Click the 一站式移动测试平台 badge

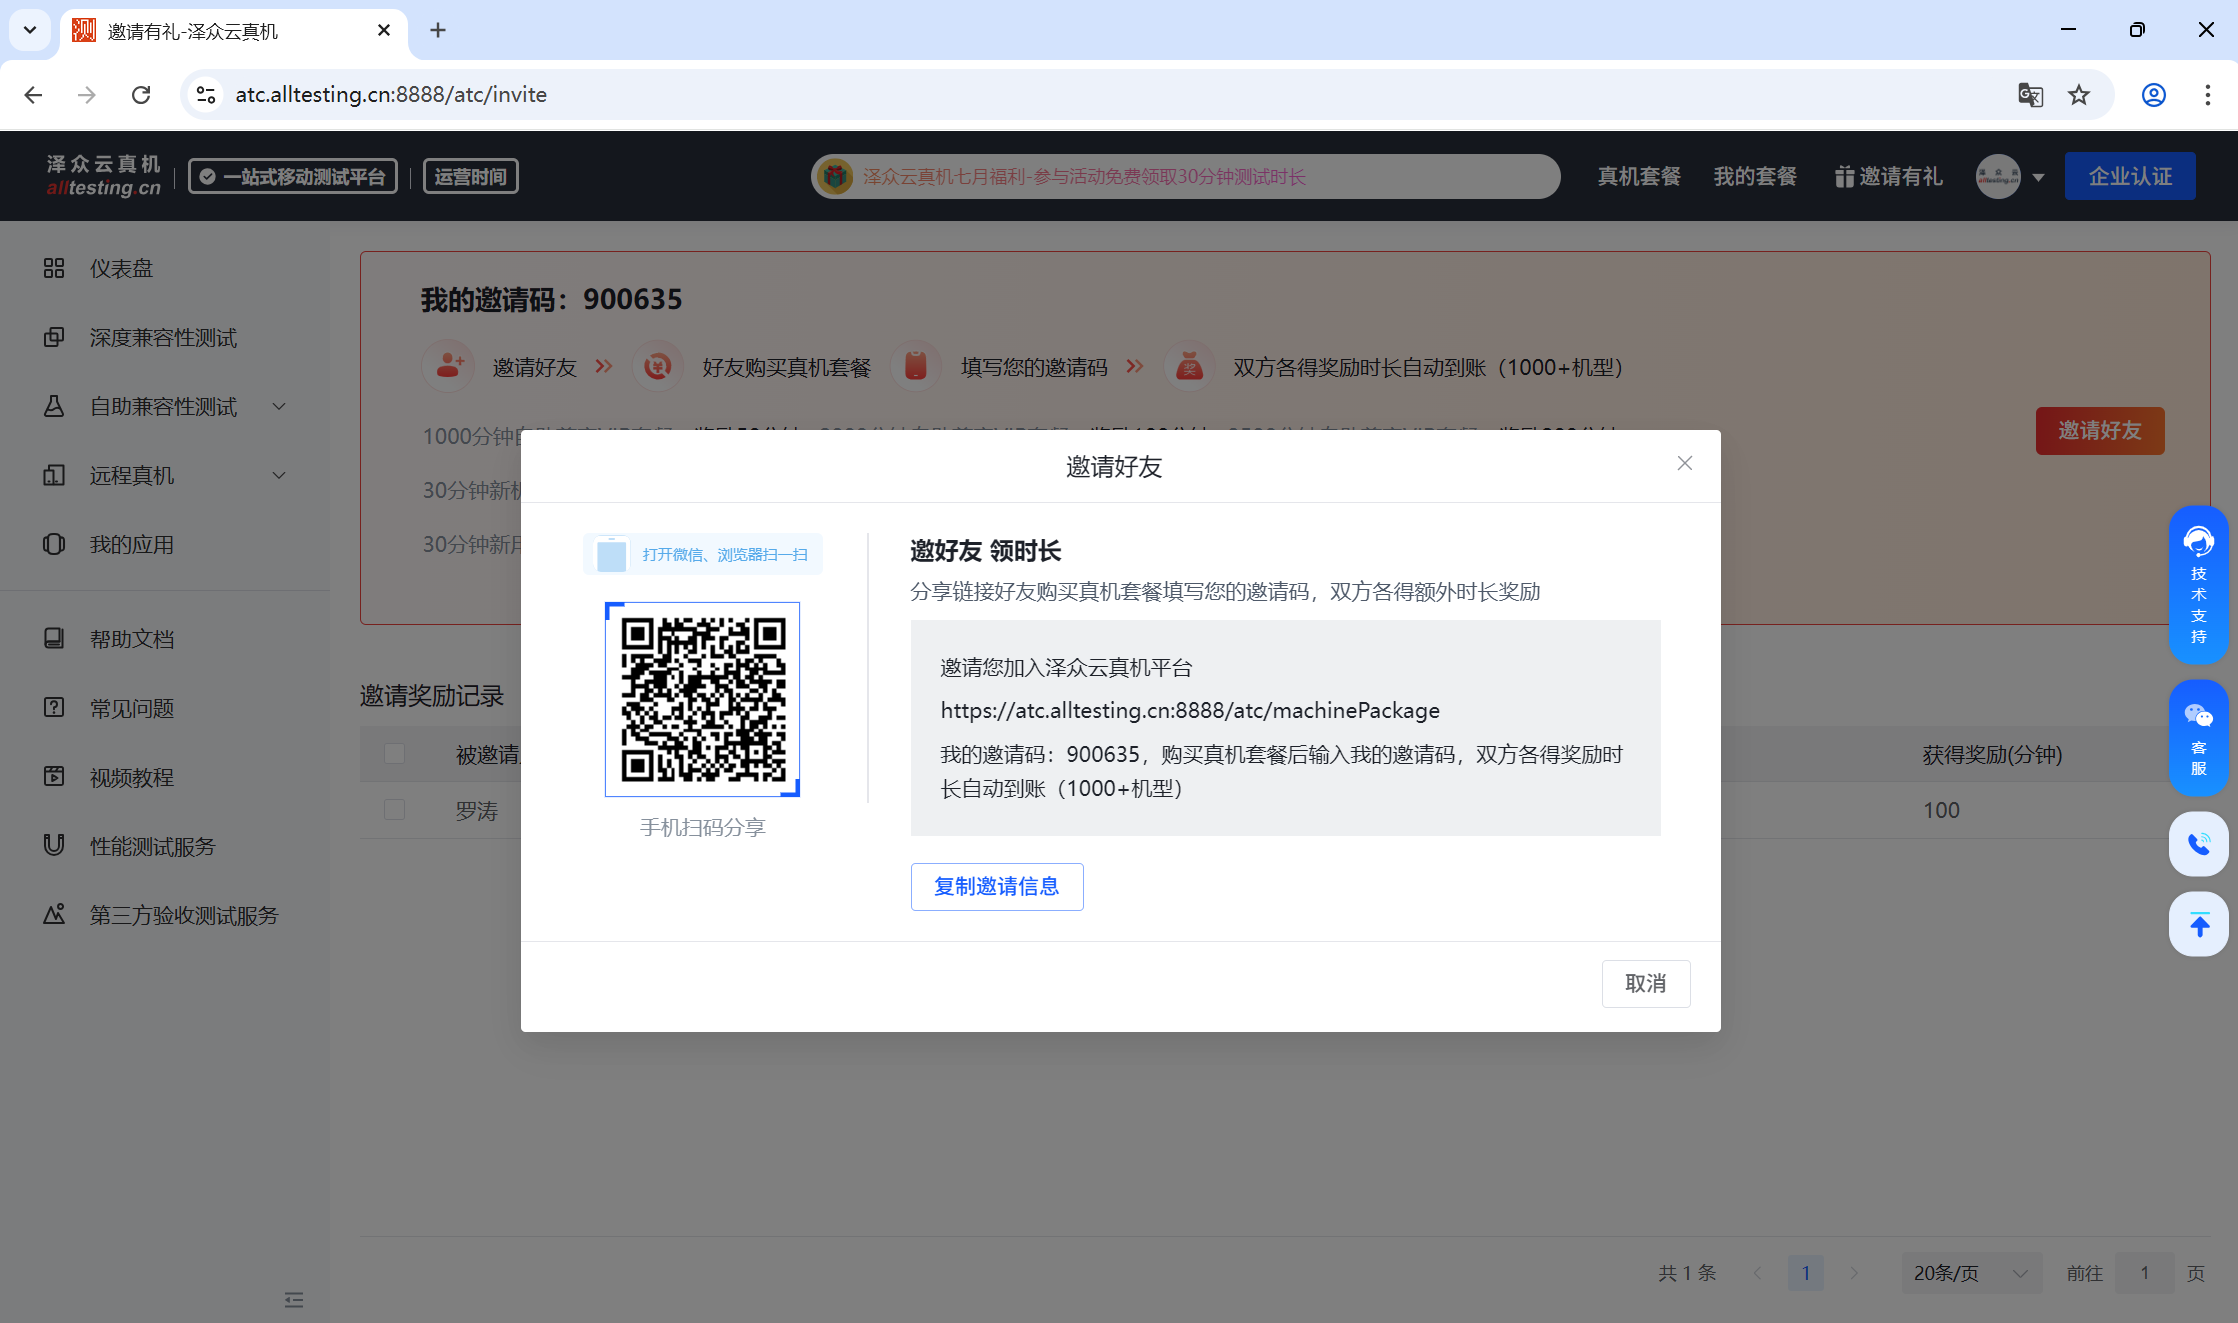coord(293,176)
